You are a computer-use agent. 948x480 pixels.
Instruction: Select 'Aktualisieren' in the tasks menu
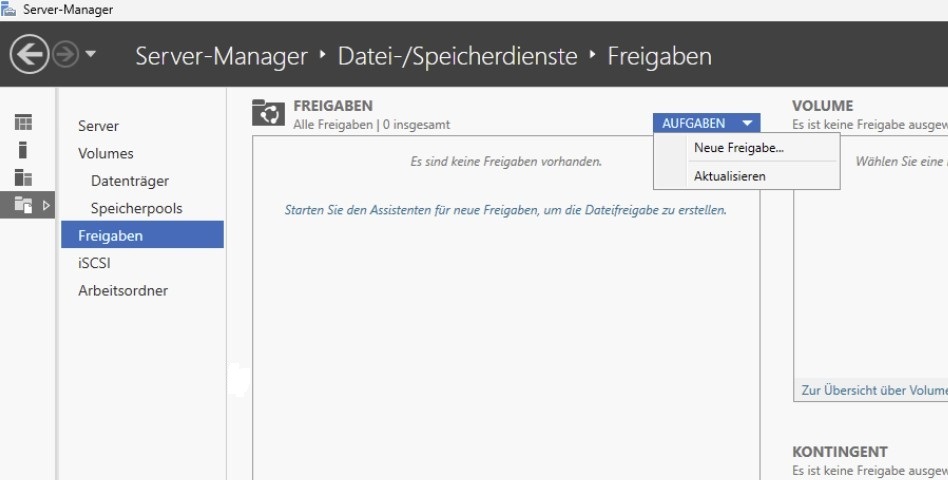pos(729,176)
